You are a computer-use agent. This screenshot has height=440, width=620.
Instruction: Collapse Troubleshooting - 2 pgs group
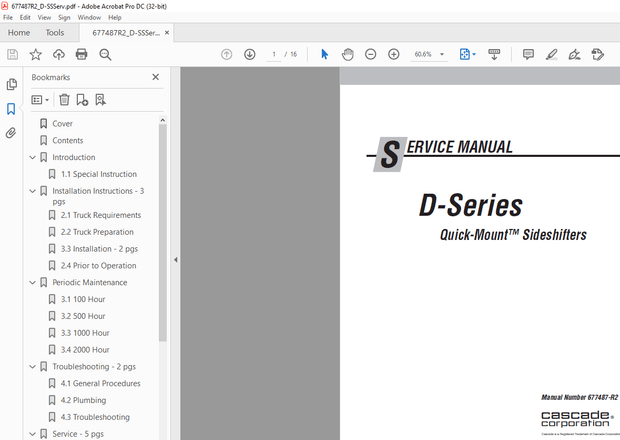(x=33, y=367)
